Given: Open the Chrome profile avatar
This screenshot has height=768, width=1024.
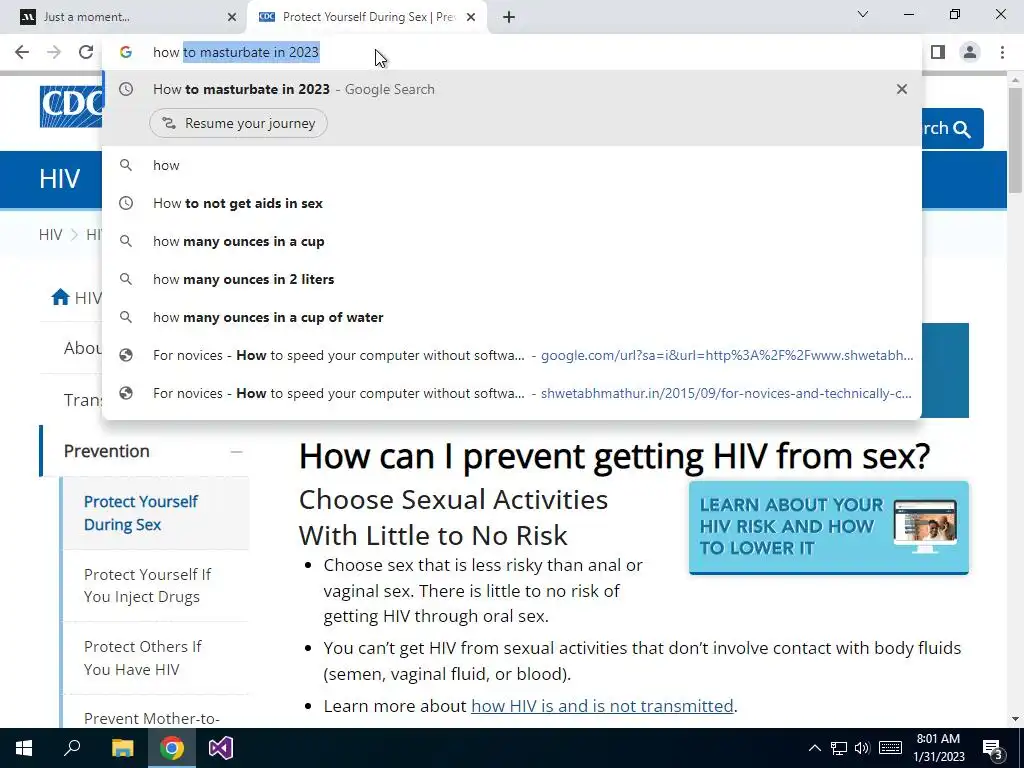Looking at the screenshot, I should [970, 52].
